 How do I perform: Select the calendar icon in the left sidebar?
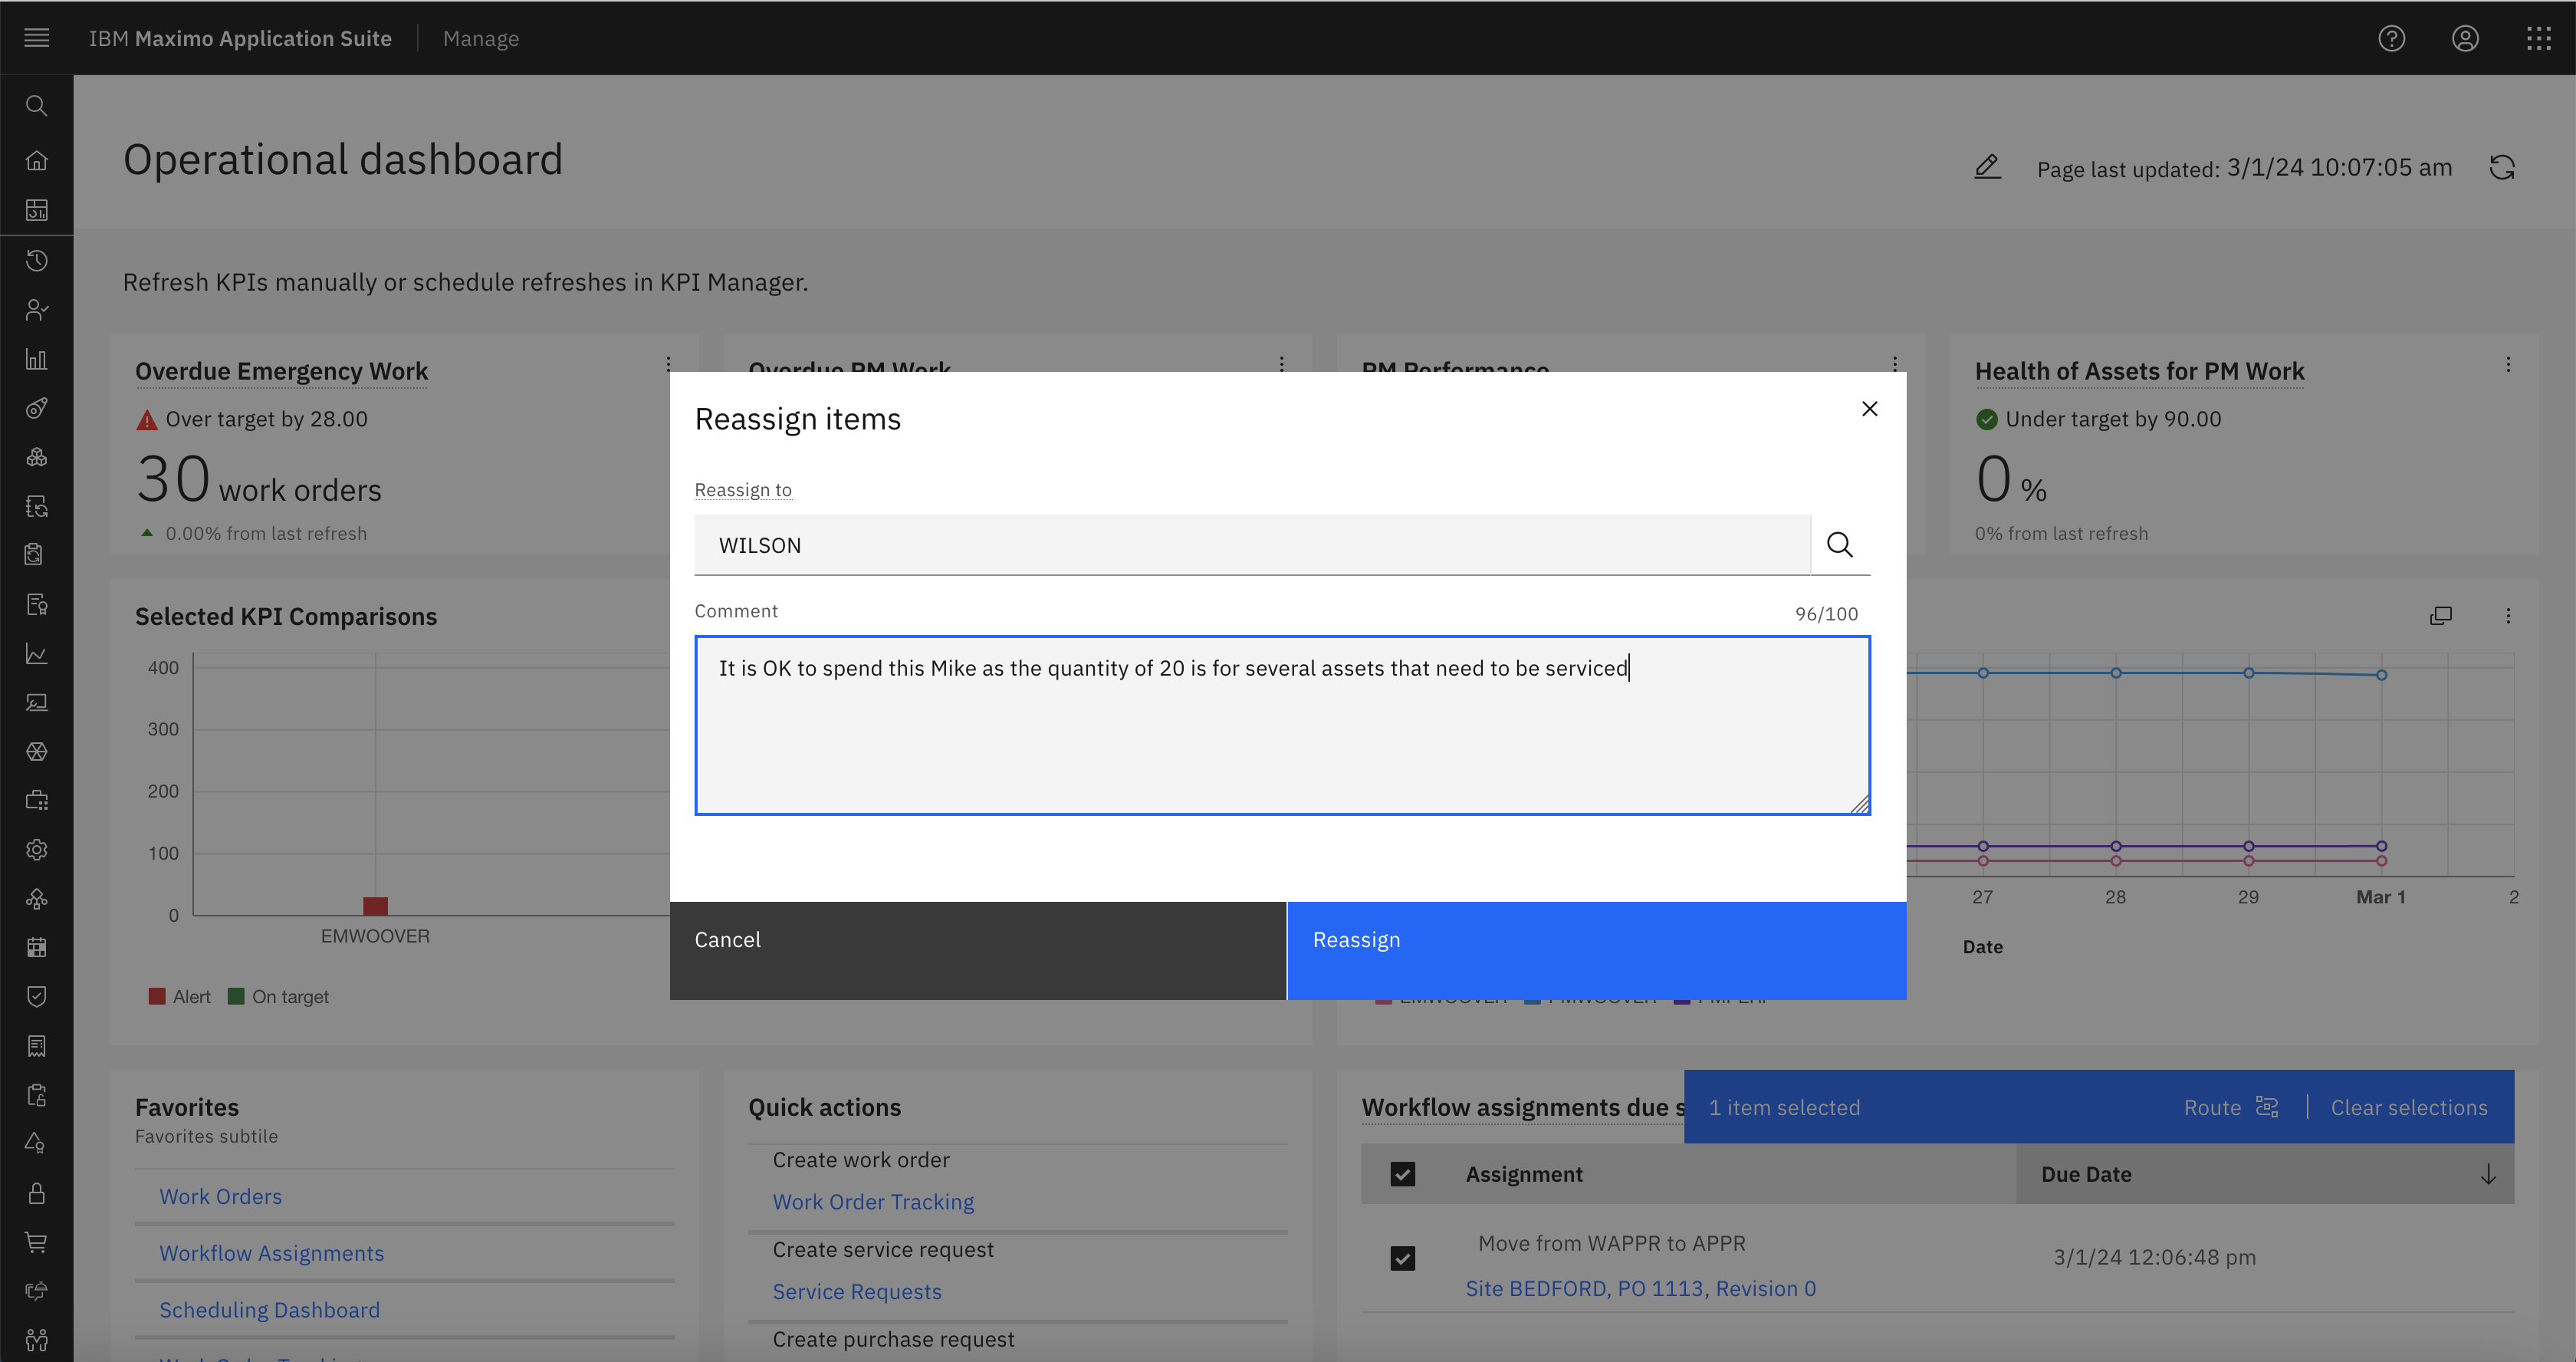pos(37,947)
